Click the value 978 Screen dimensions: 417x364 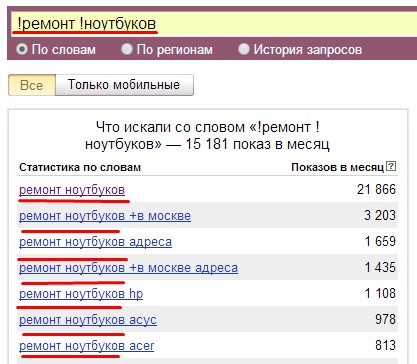point(386,319)
